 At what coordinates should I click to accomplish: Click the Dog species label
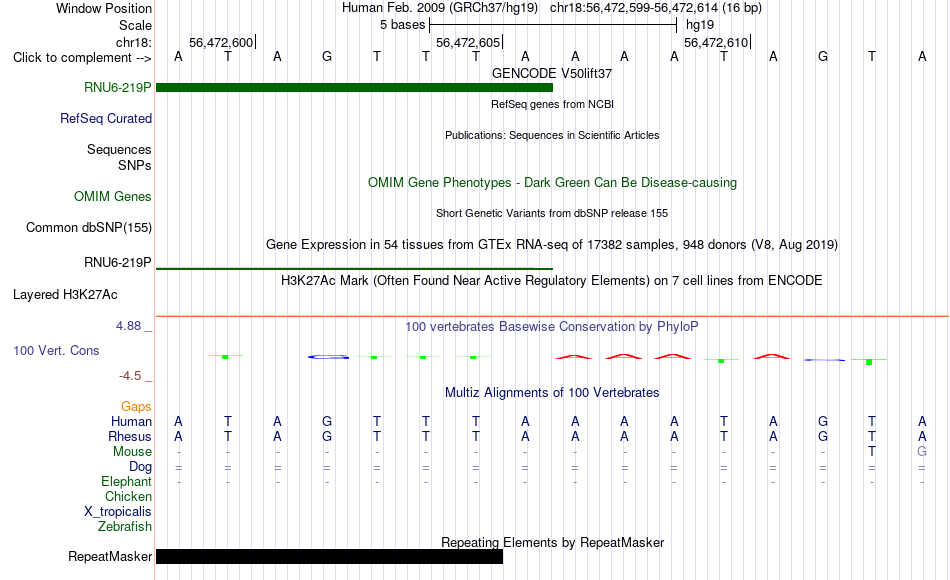coord(140,467)
